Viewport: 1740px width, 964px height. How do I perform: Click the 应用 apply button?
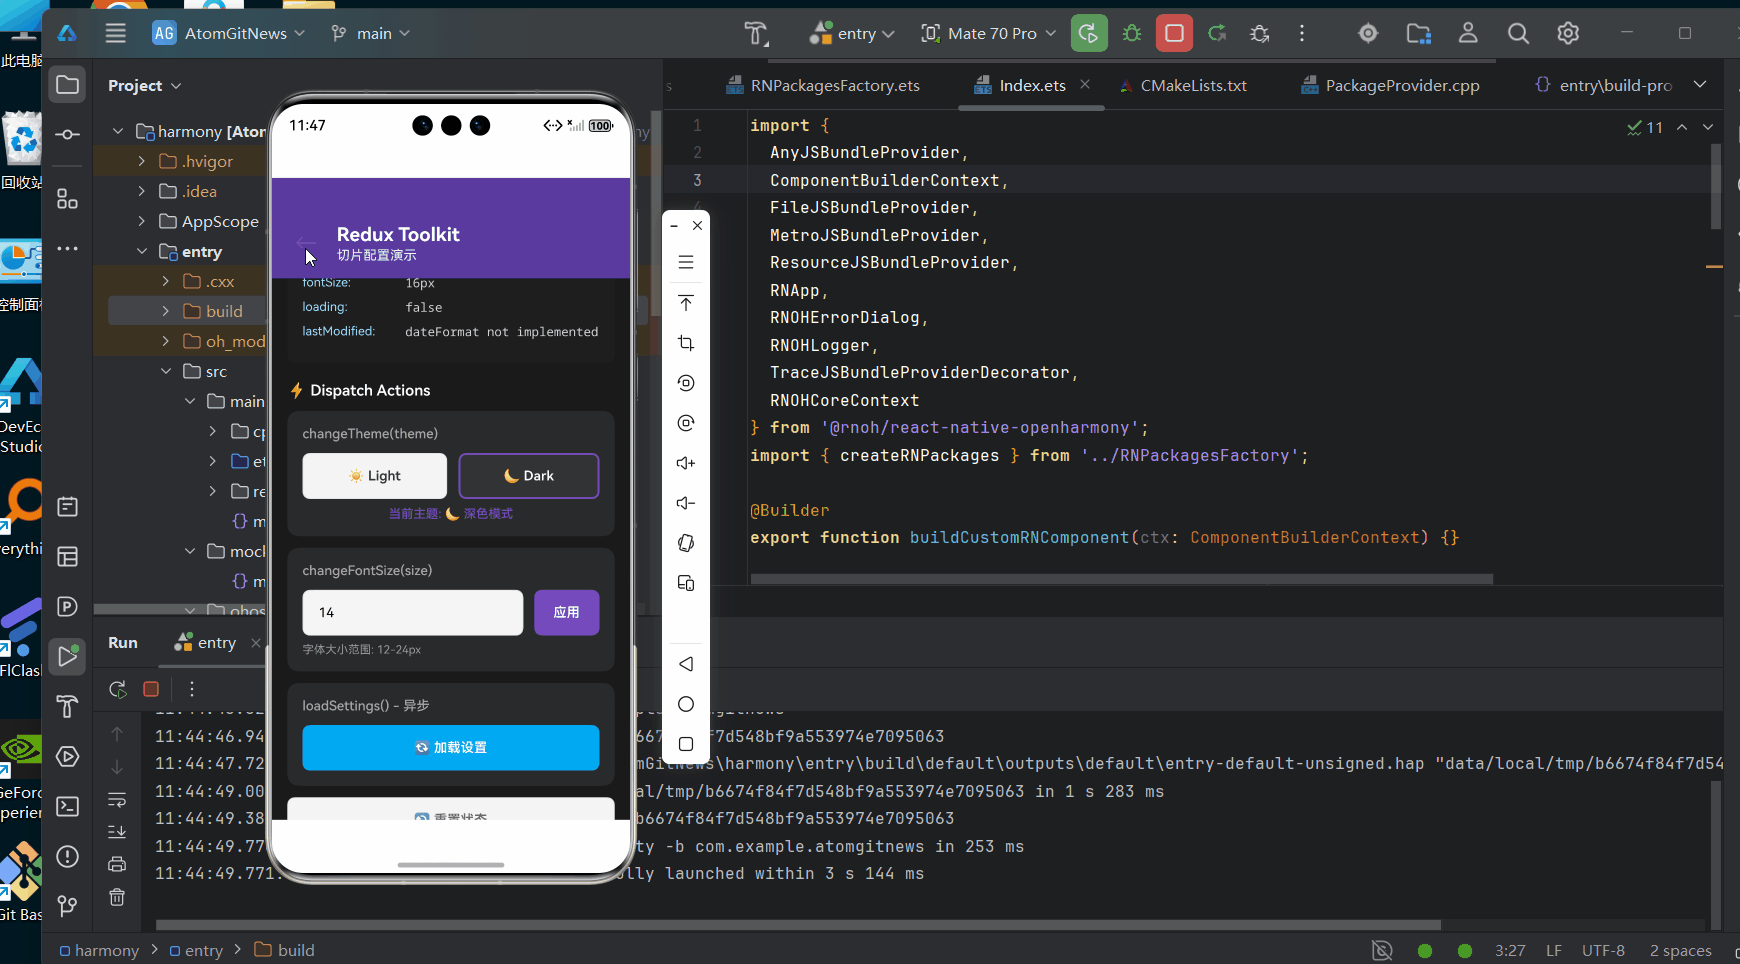567,612
